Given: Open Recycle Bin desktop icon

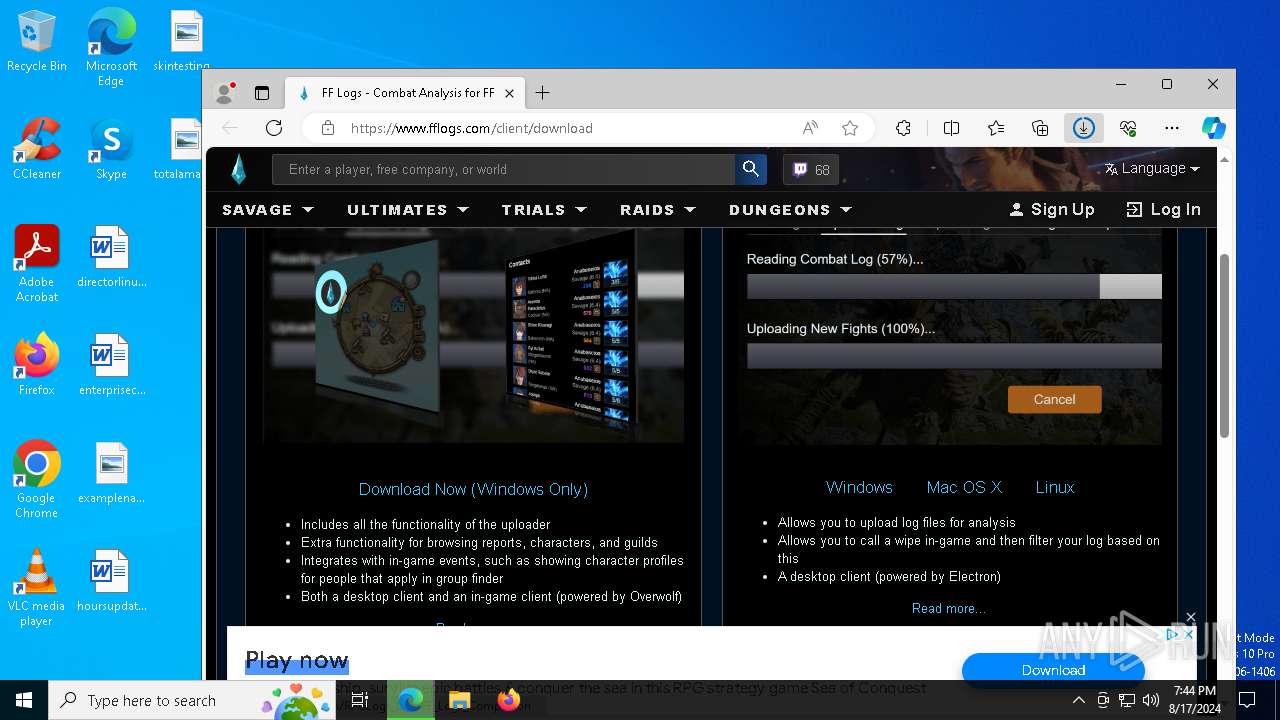Looking at the screenshot, I should click(x=37, y=42).
